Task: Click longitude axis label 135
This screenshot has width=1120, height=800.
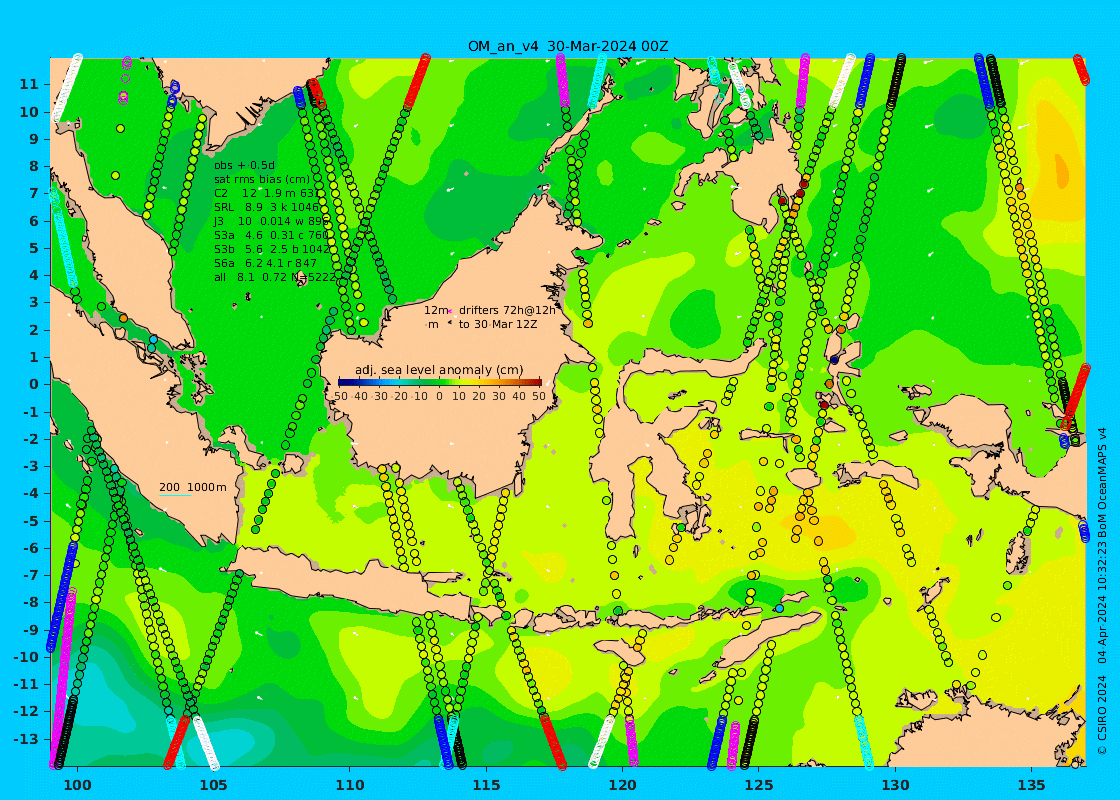Action: [x=1031, y=785]
